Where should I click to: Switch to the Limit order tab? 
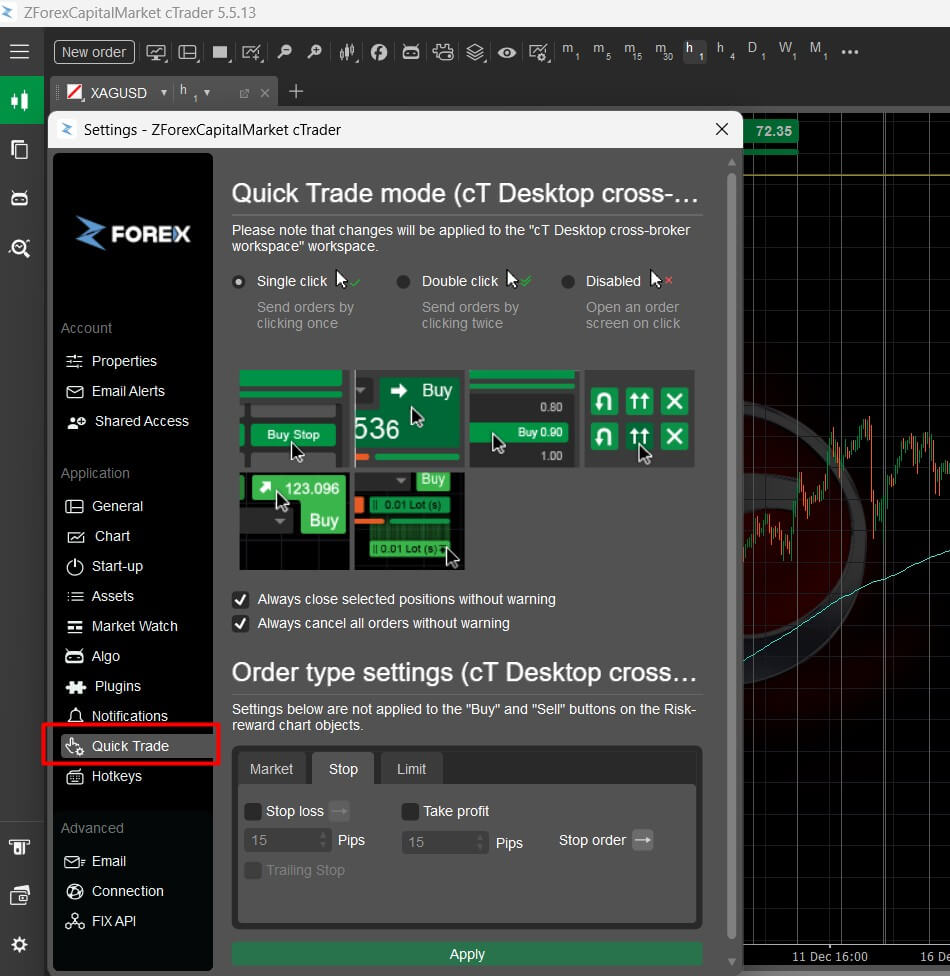pyautogui.click(x=411, y=769)
